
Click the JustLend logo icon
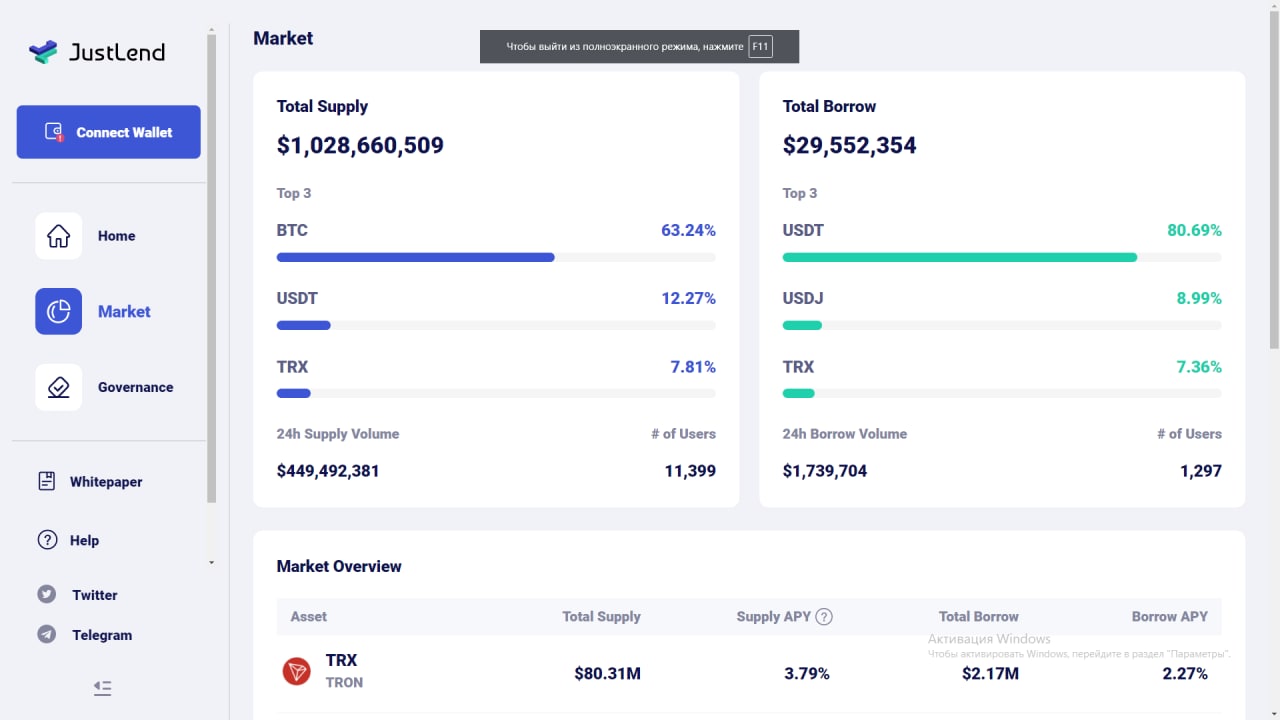click(x=43, y=52)
